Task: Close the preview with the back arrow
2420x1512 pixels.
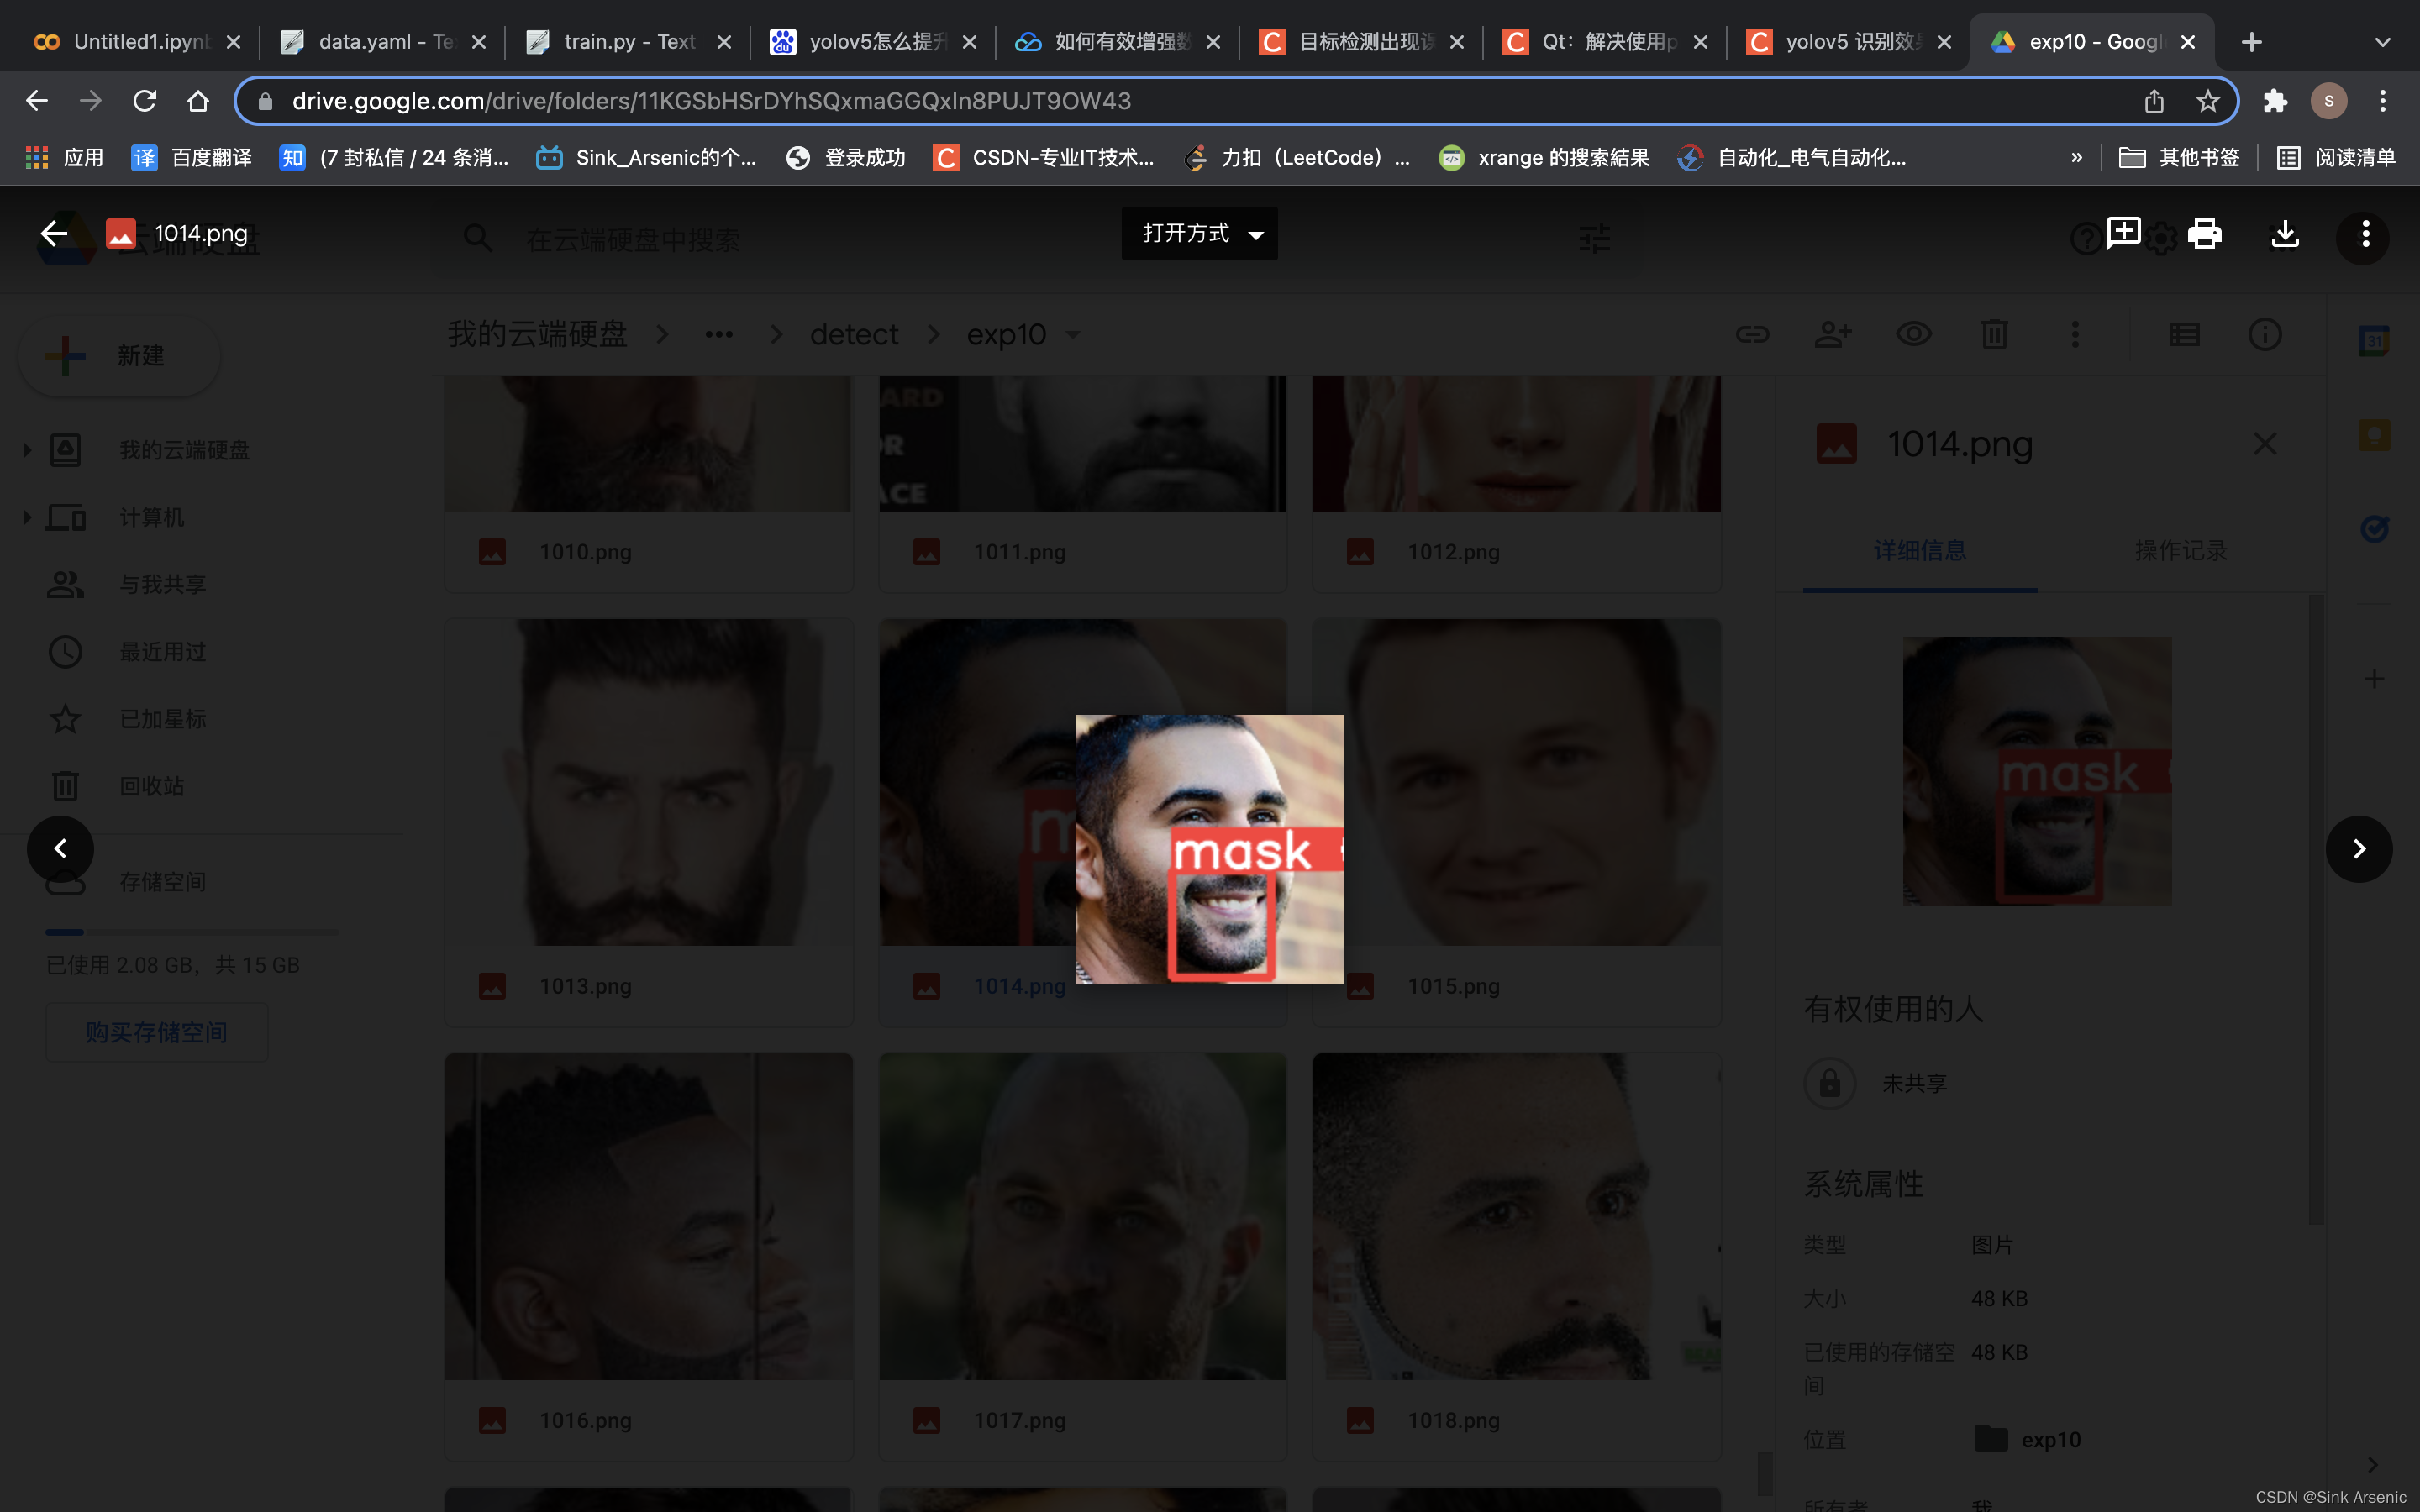Action: pyautogui.click(x=54, y=234)
